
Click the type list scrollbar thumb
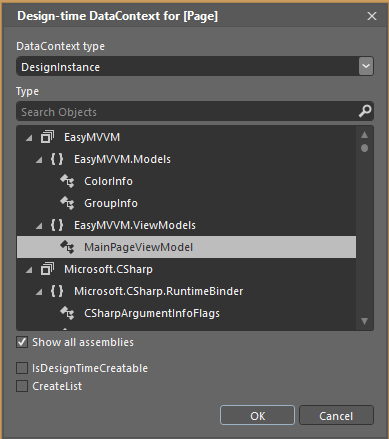(365, 148)
